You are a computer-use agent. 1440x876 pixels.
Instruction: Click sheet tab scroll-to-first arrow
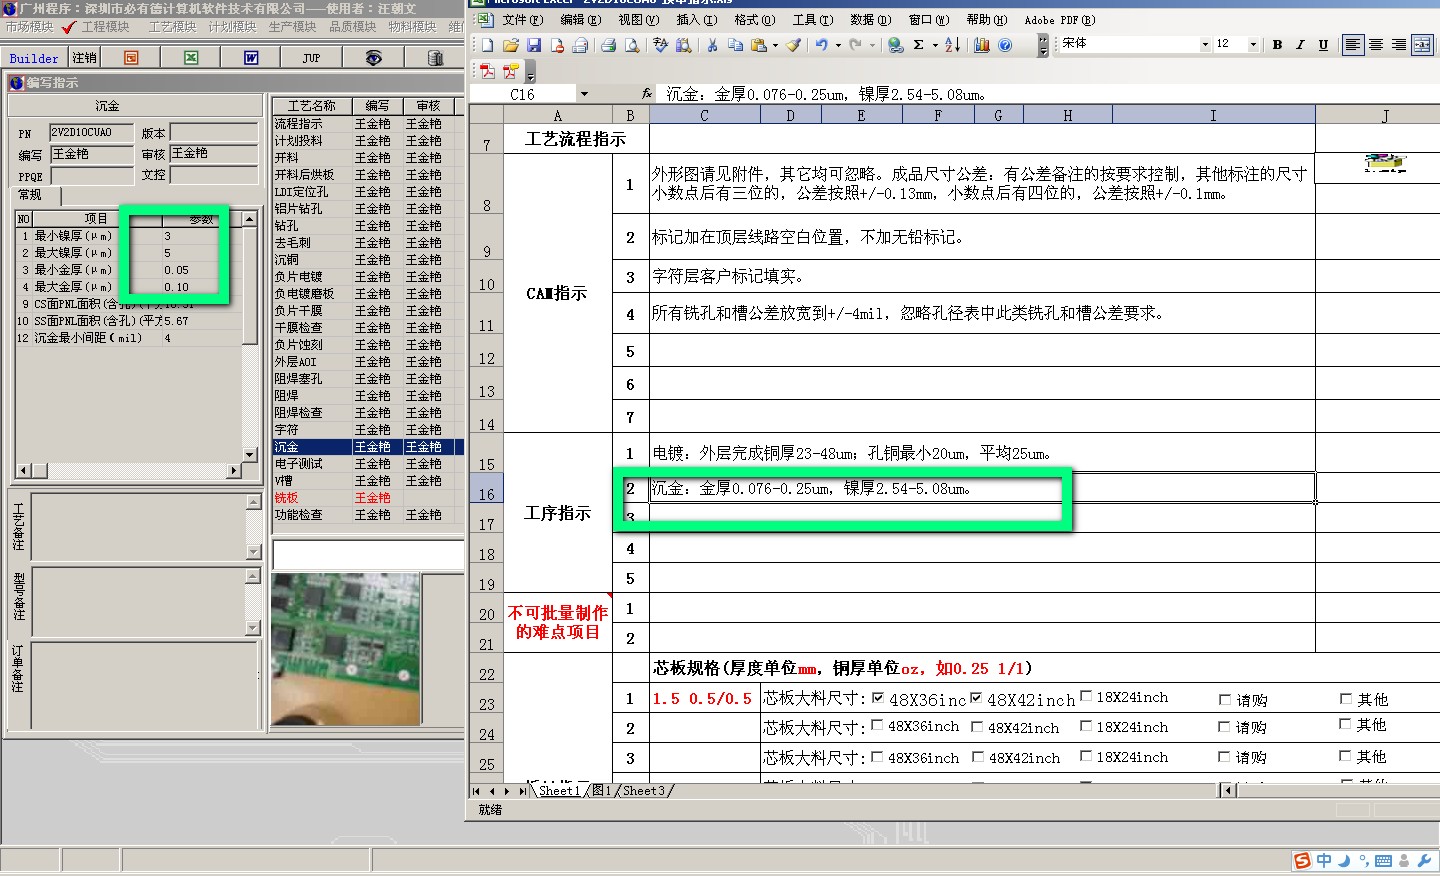point(476,791)
